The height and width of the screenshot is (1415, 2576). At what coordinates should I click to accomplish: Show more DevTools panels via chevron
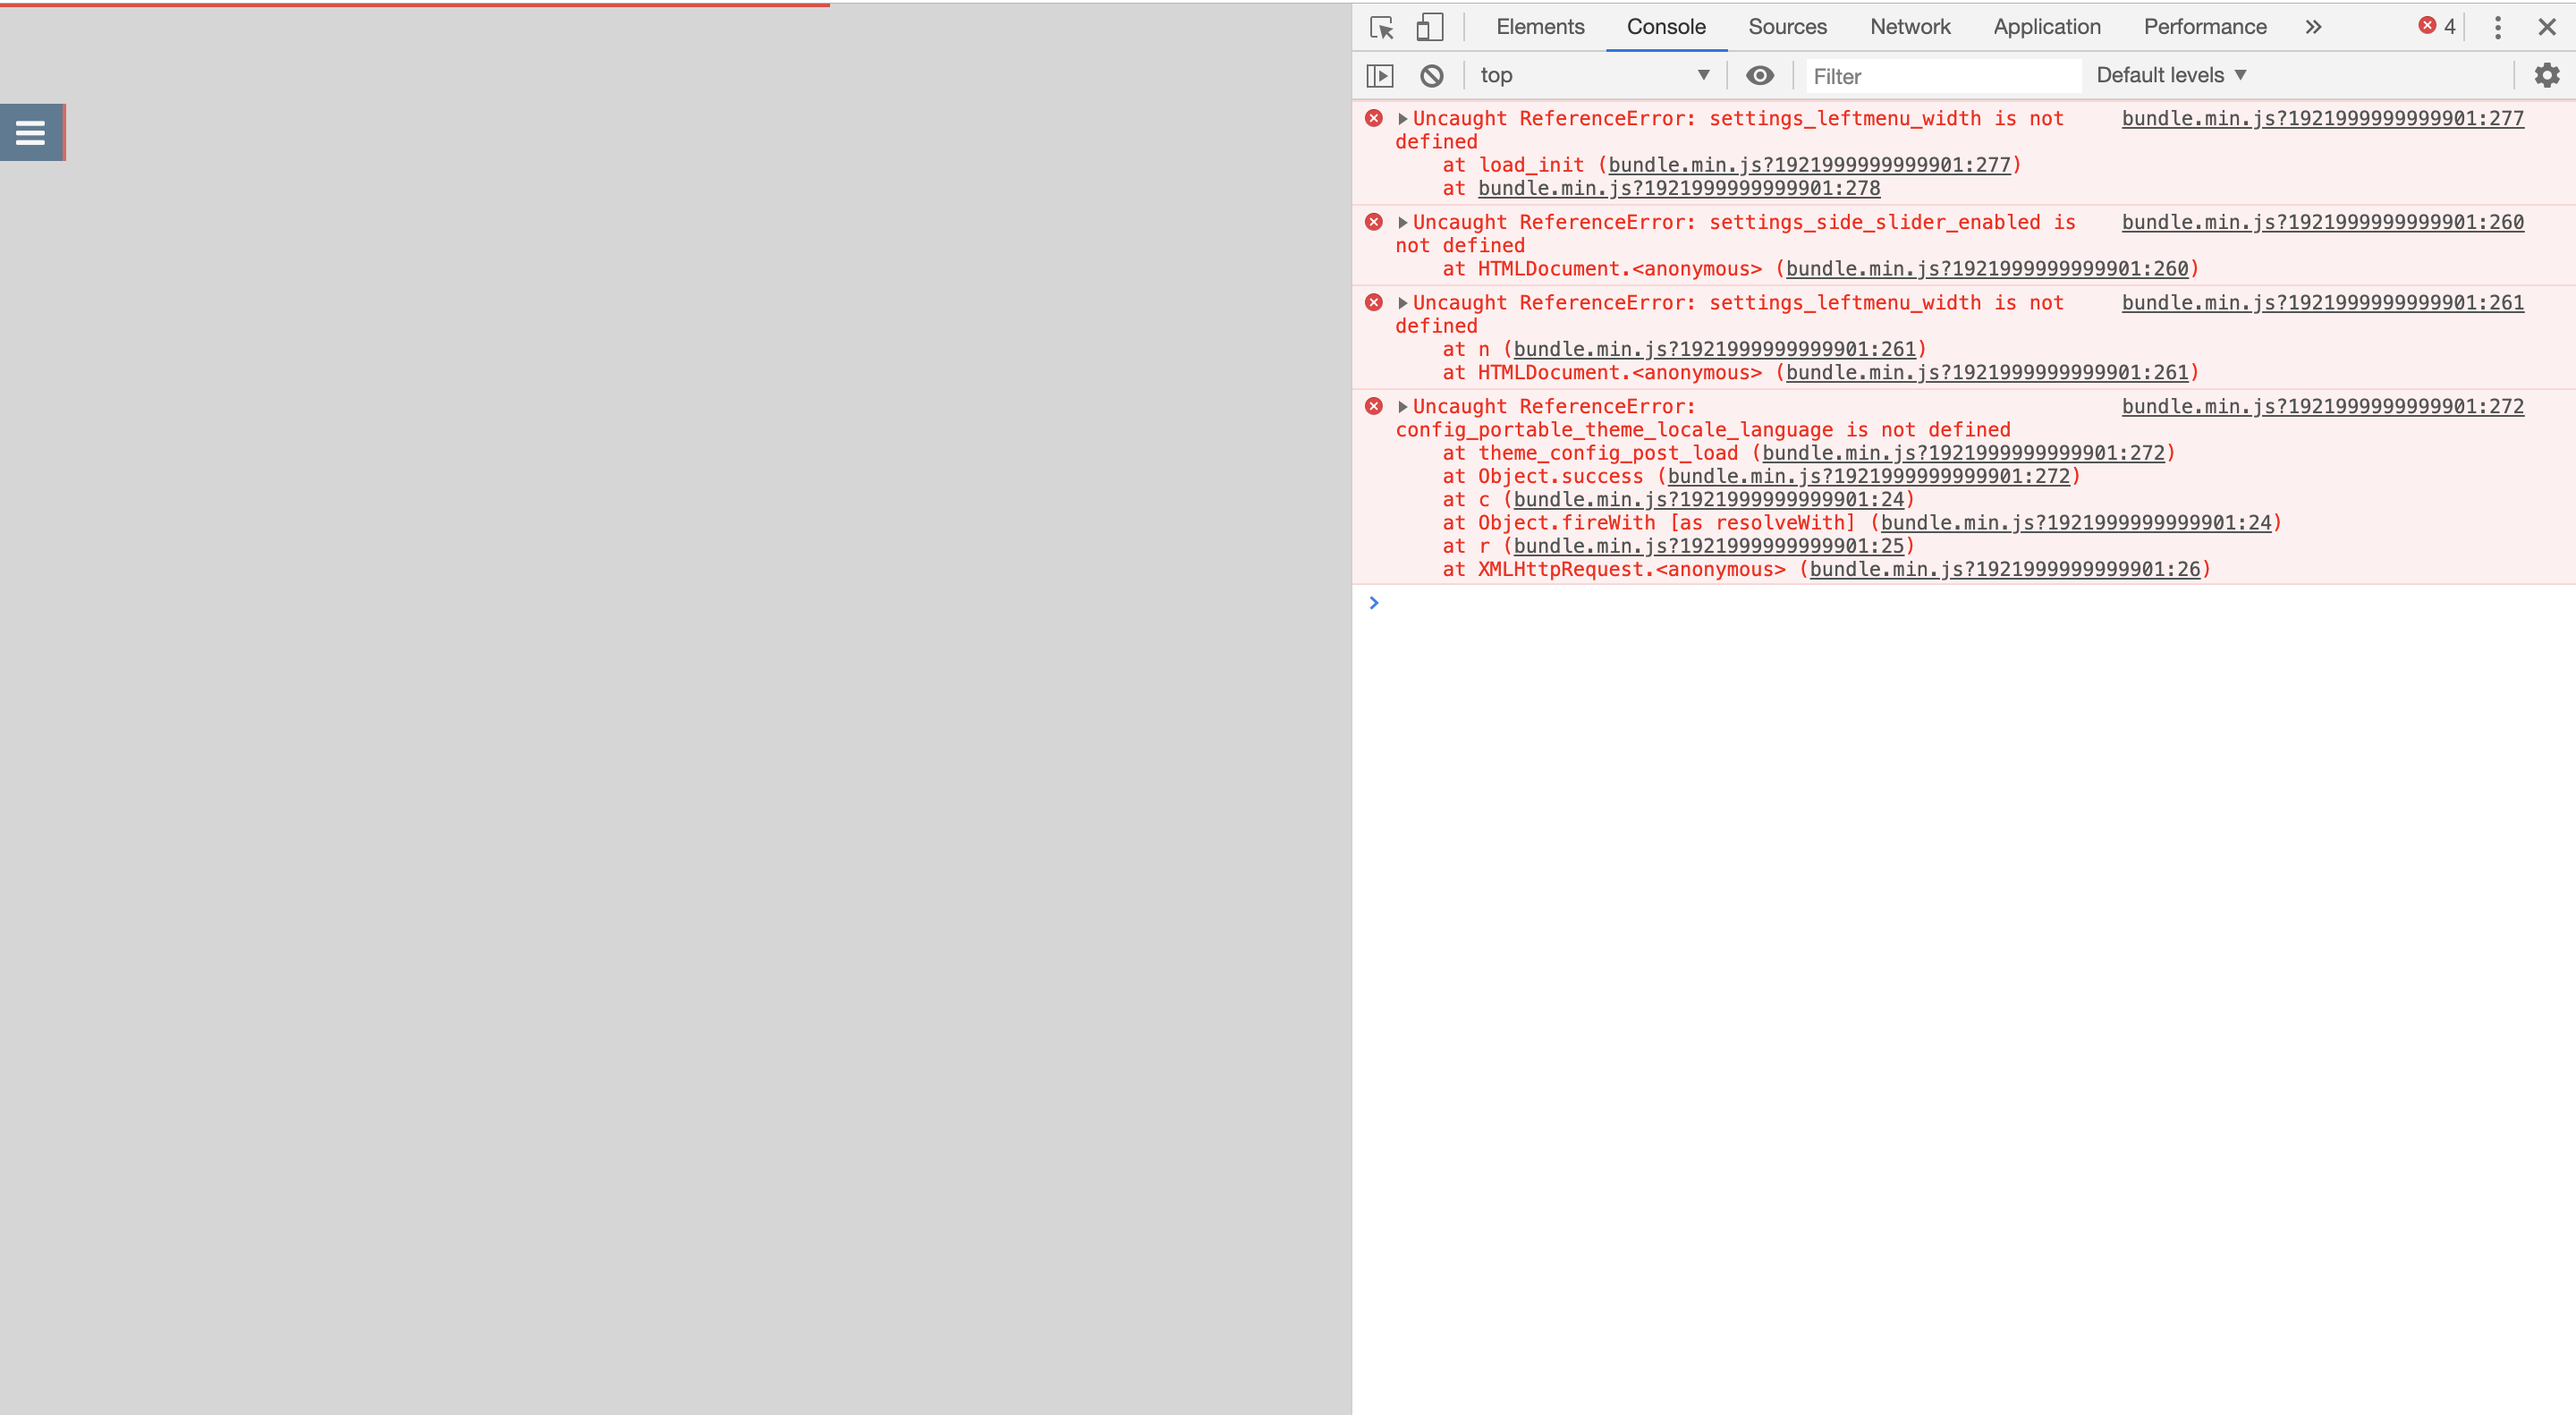click(2312, 27)
